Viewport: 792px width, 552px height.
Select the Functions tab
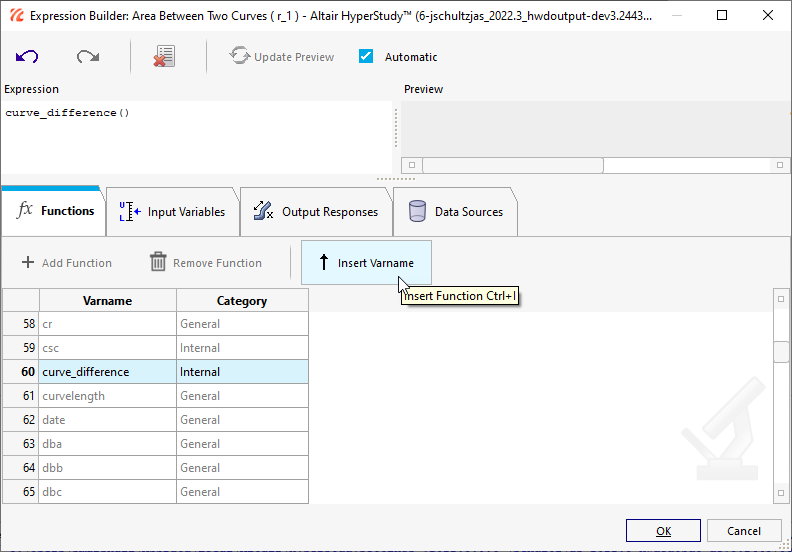56,211
